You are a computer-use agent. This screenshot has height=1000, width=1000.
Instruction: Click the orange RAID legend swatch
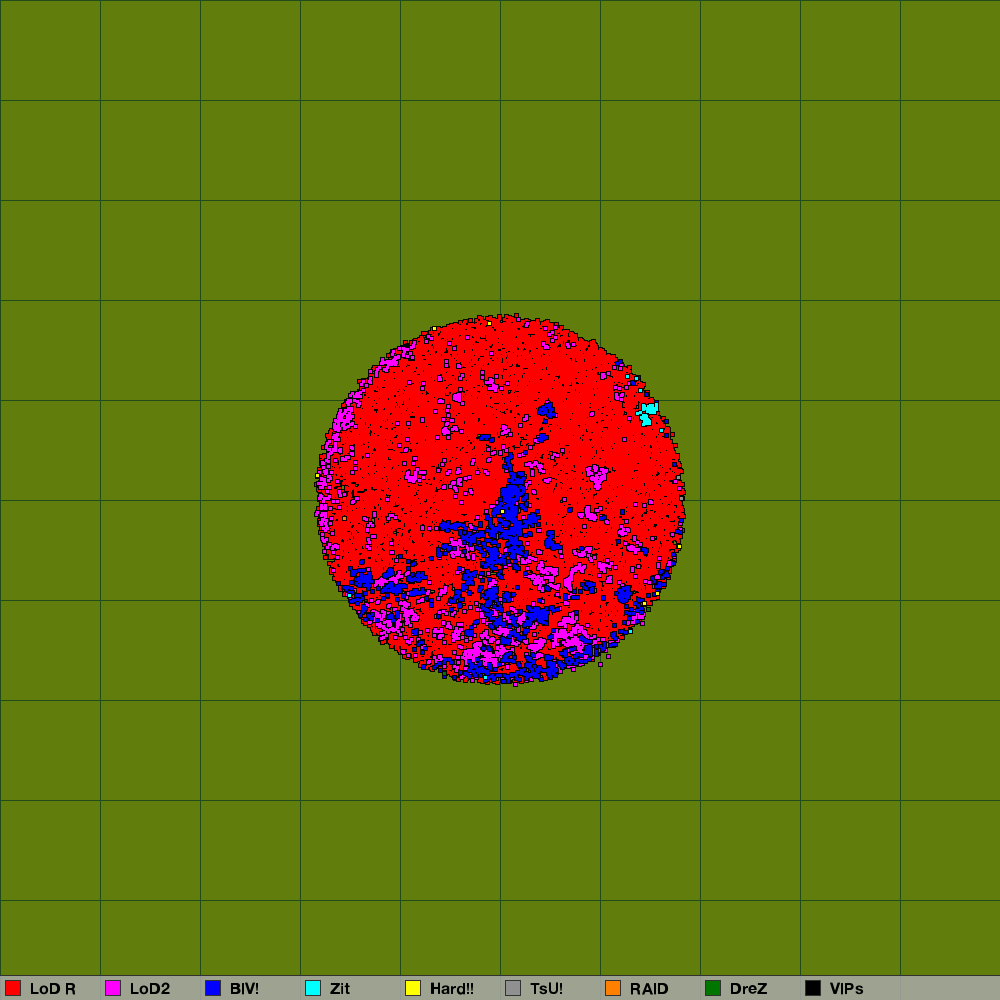613,988
